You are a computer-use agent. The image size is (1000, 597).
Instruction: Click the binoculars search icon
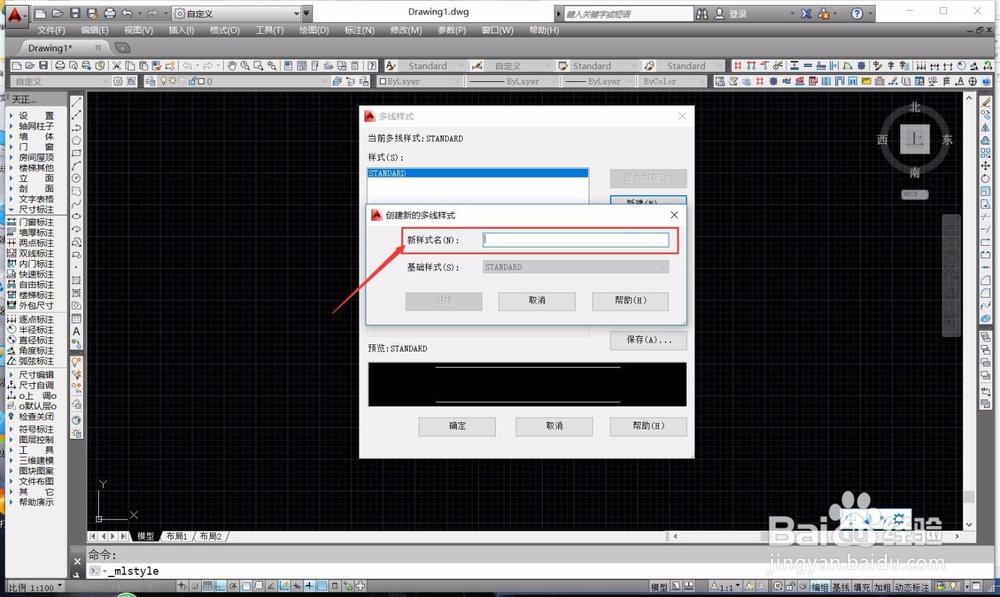tap(702, 13)
